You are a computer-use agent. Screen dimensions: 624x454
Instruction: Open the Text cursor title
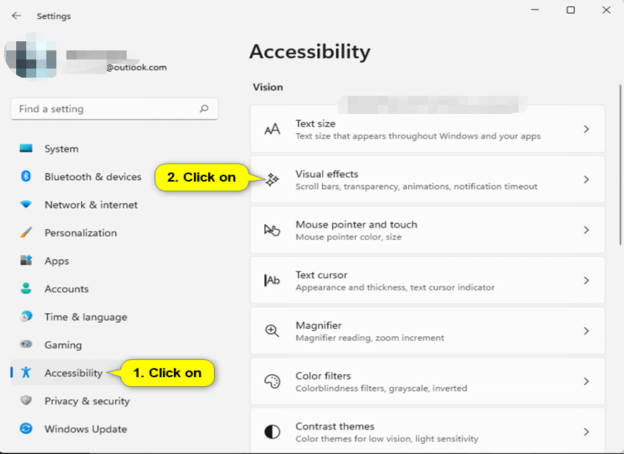[321, 275]
